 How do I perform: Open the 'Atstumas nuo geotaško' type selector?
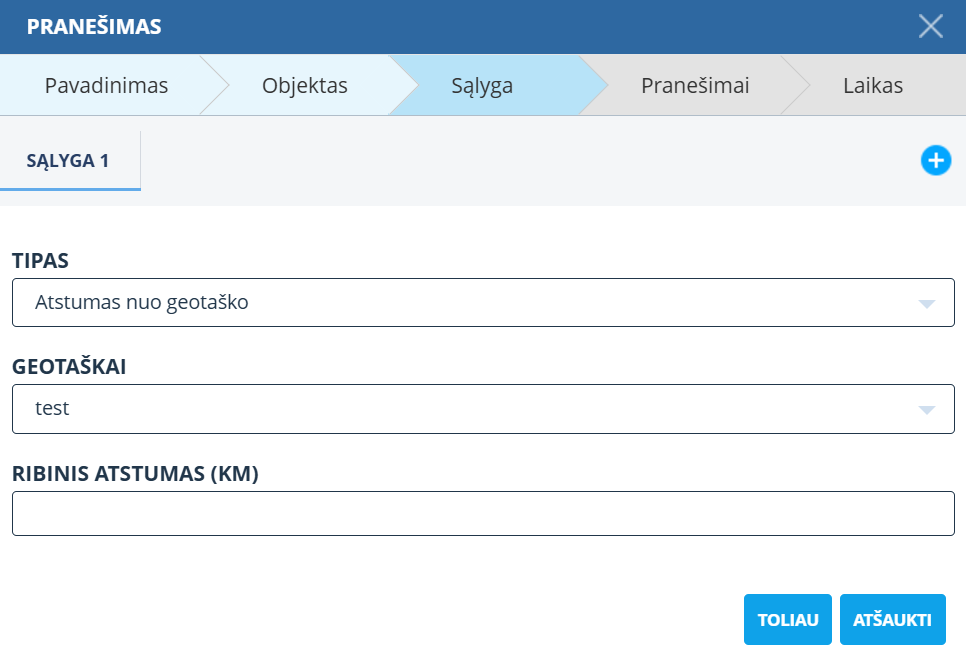pos(470,303)
